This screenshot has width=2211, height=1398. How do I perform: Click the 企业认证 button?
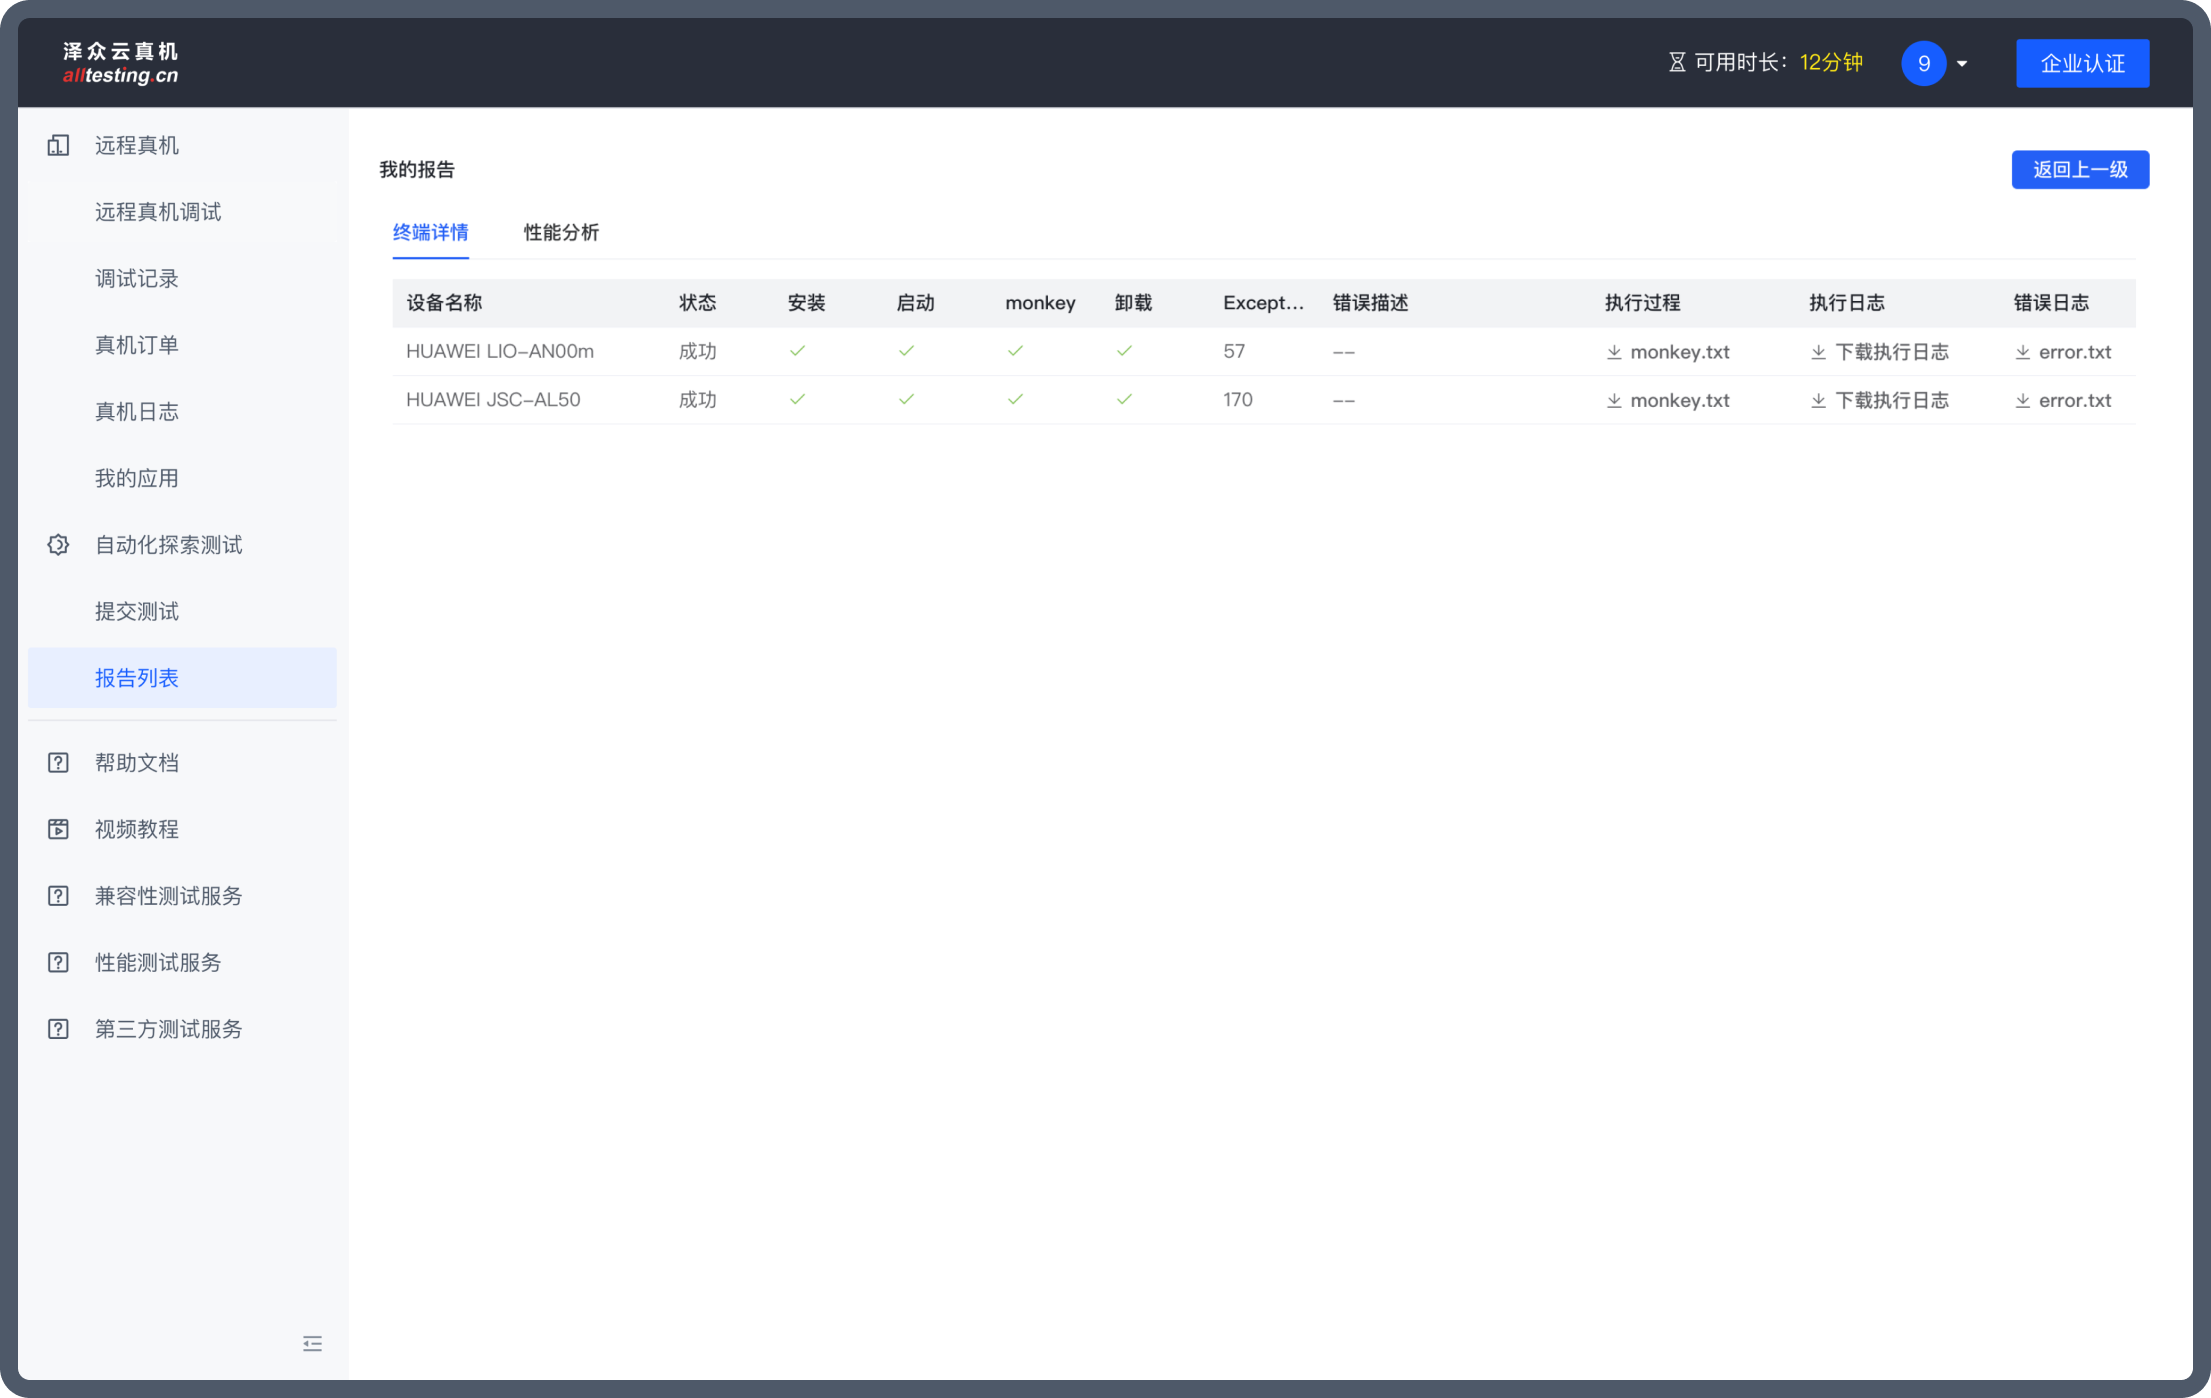(2081, 63)
